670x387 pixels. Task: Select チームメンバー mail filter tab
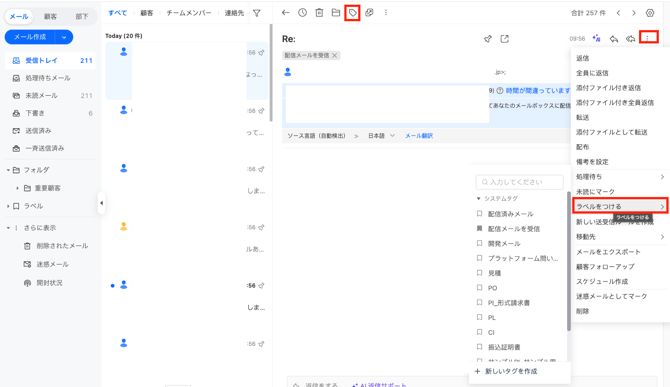tap(189, 13)
